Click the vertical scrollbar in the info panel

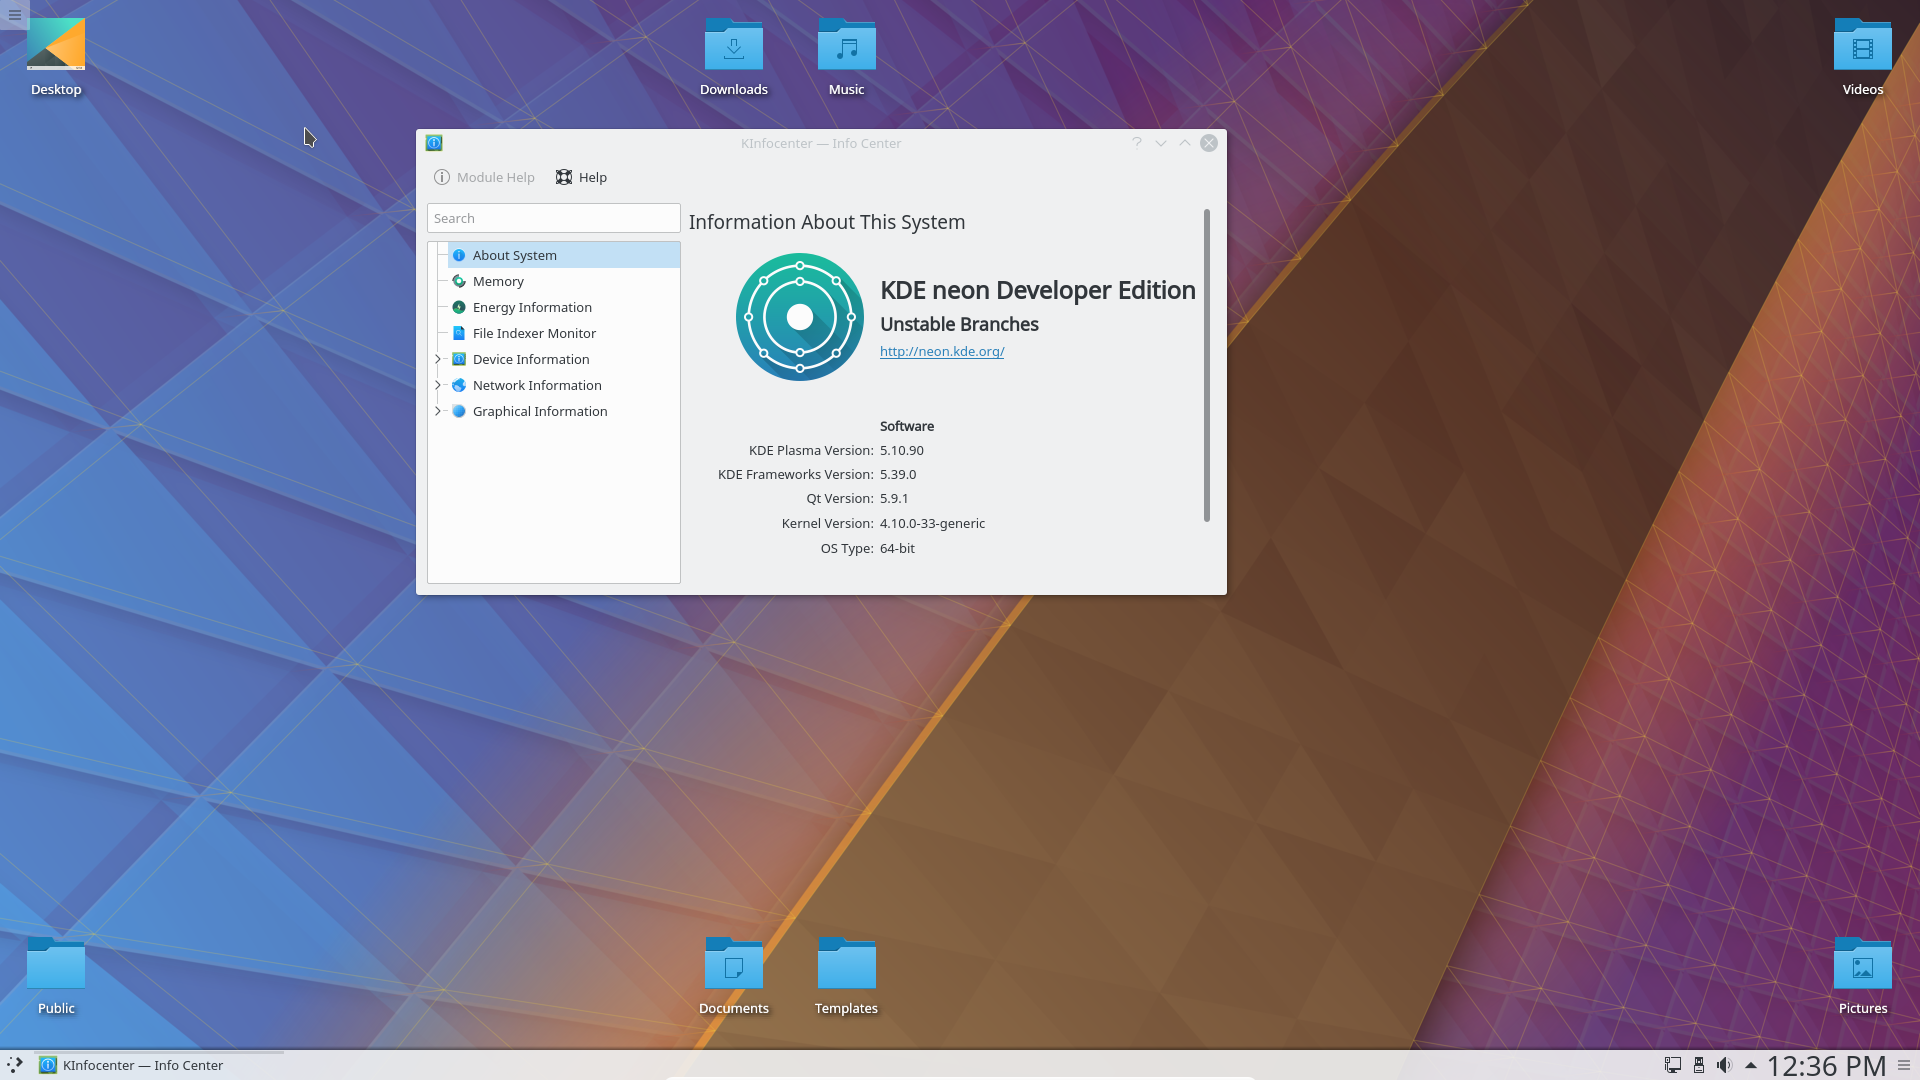pos(1207,365)
